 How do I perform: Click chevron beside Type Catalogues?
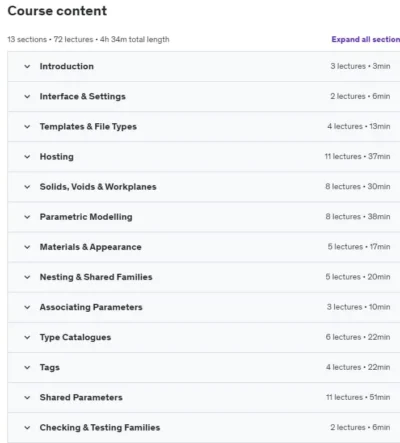(27, 337)
